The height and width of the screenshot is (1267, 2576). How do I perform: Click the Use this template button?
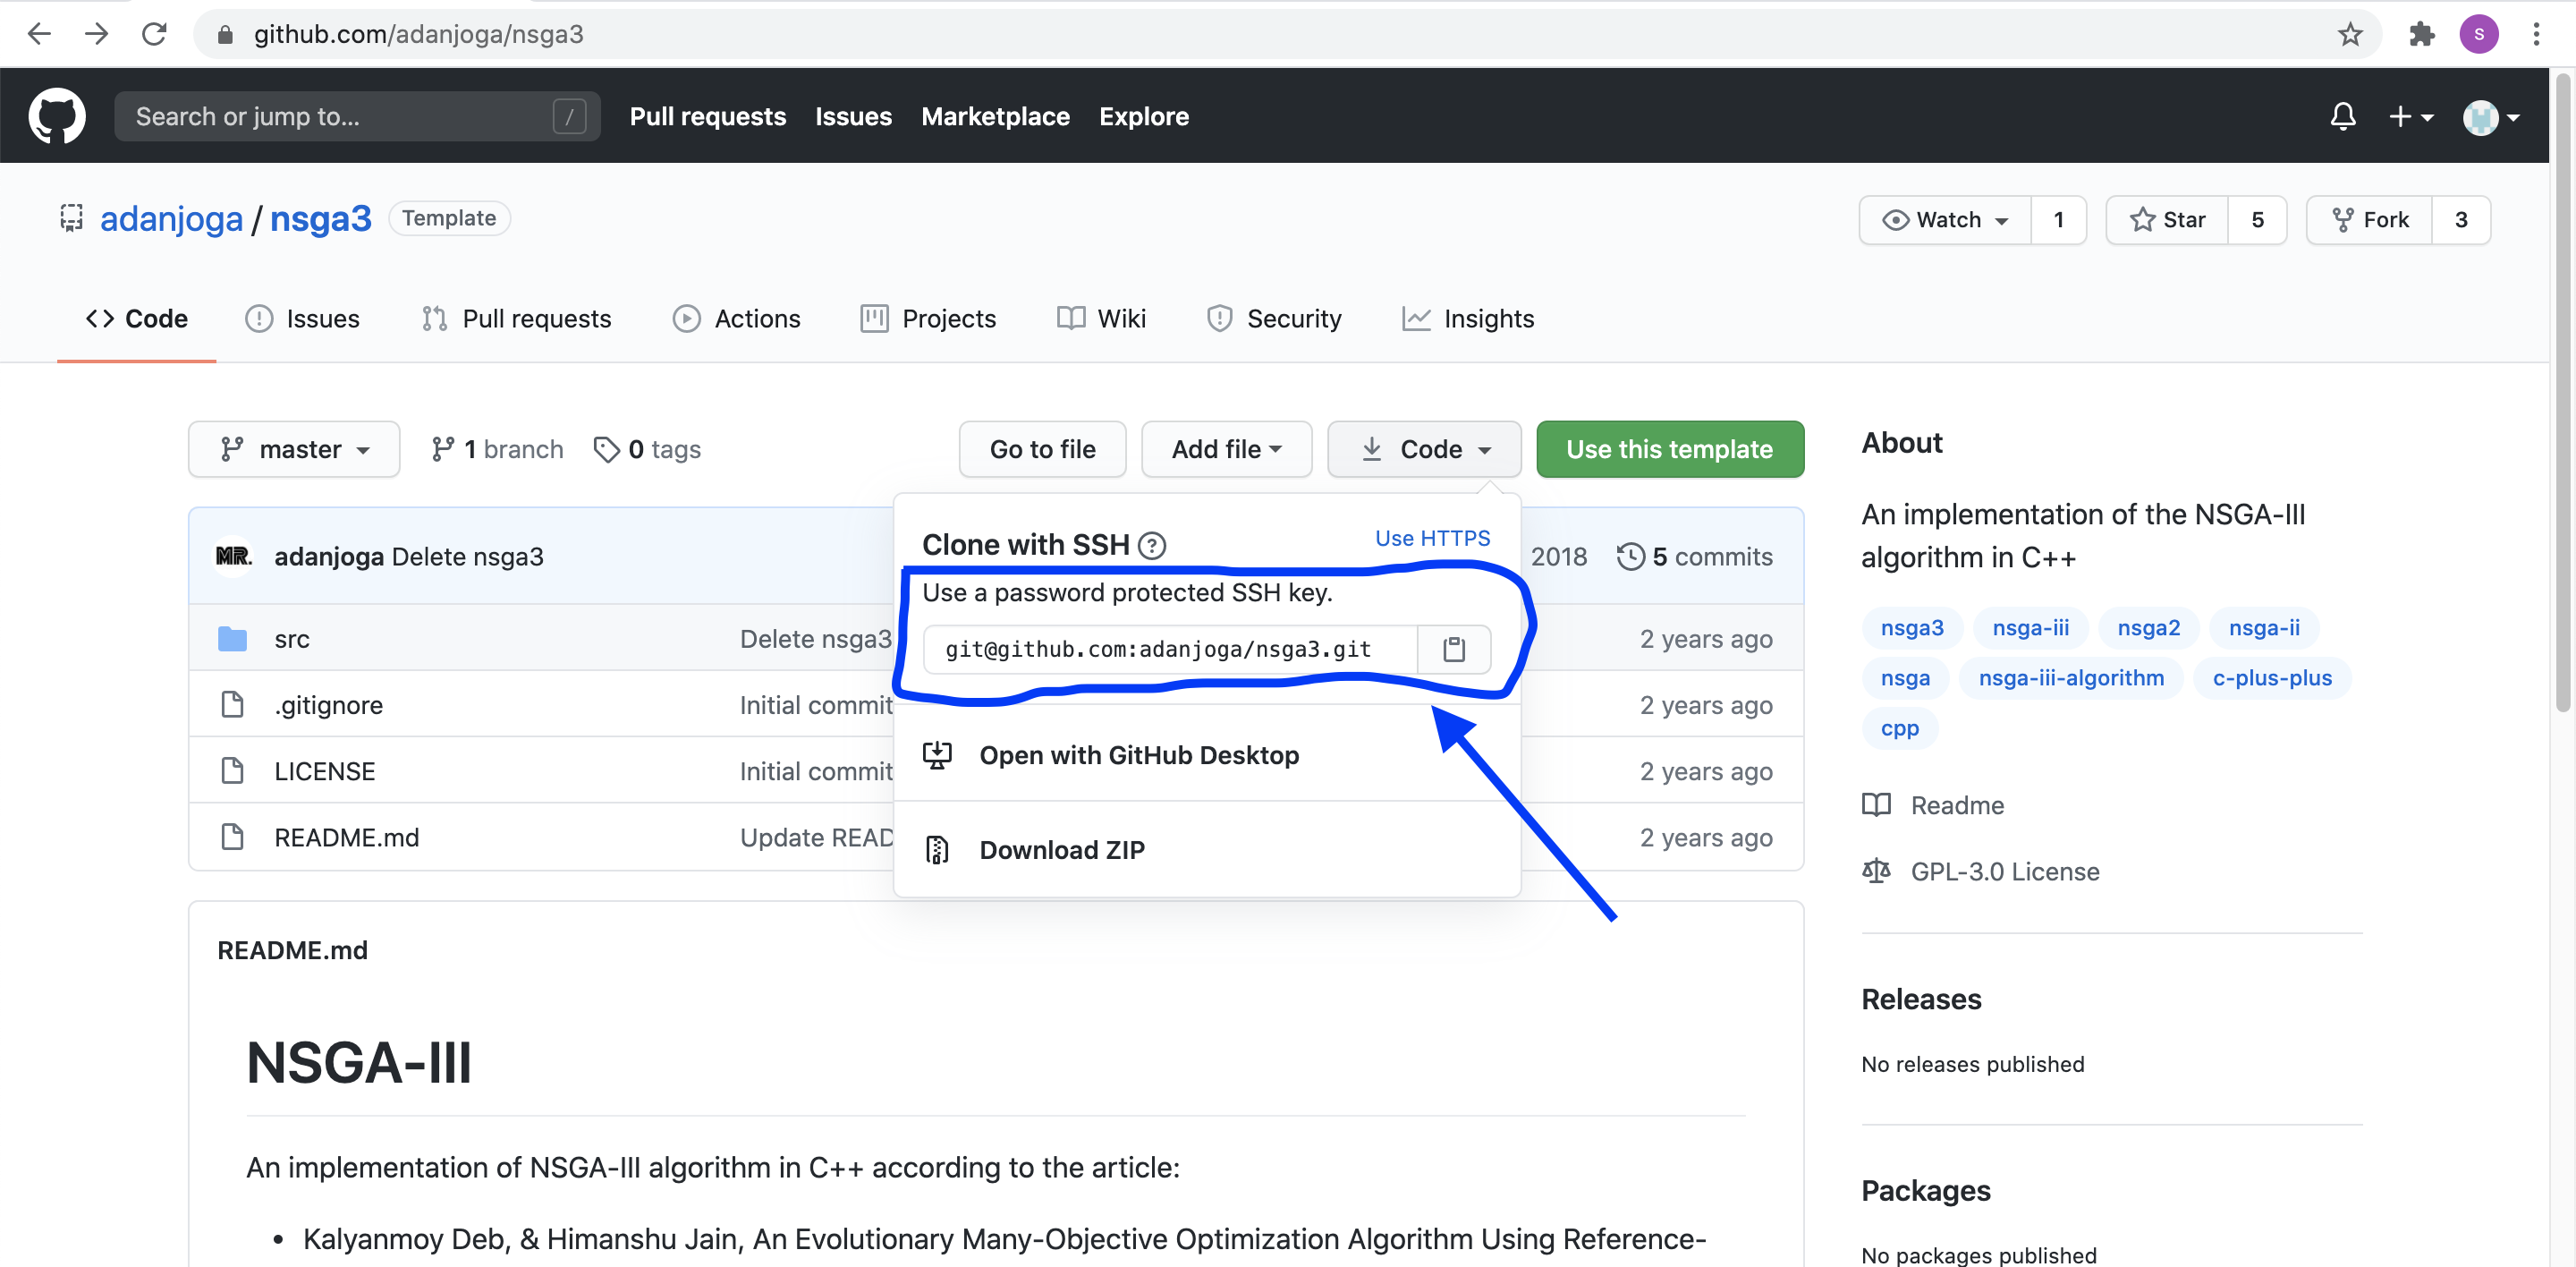click(1670, 450)
